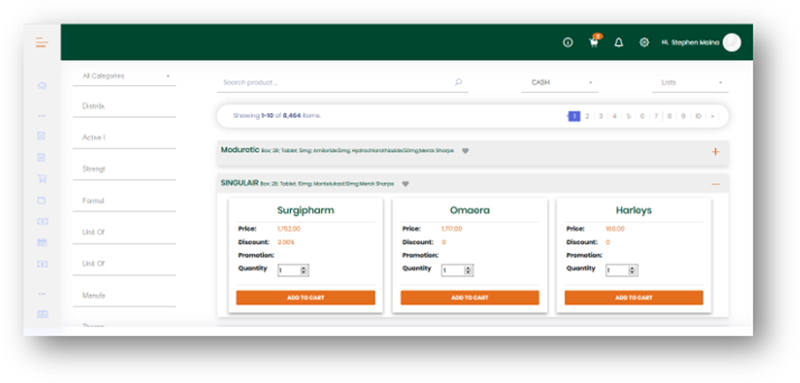Go to page 2

[x=587, y=116]
